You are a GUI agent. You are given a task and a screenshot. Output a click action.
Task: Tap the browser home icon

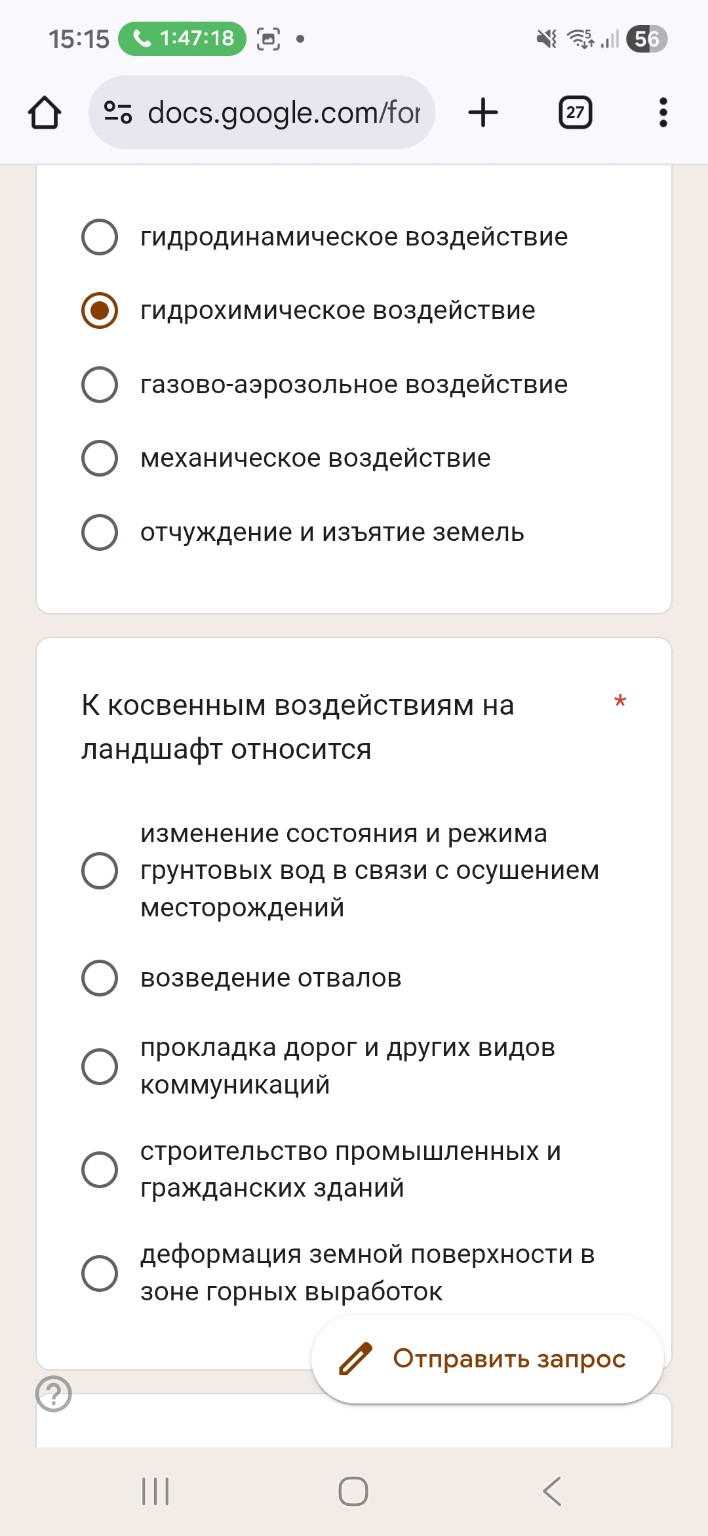point(43,112)
